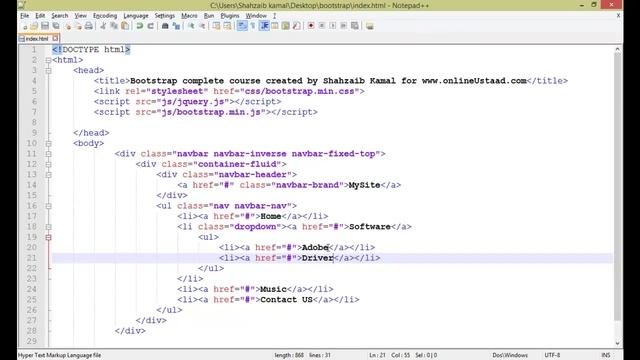
Task: Click the Save All toolbar icon
Action: [x=56, y=26]
